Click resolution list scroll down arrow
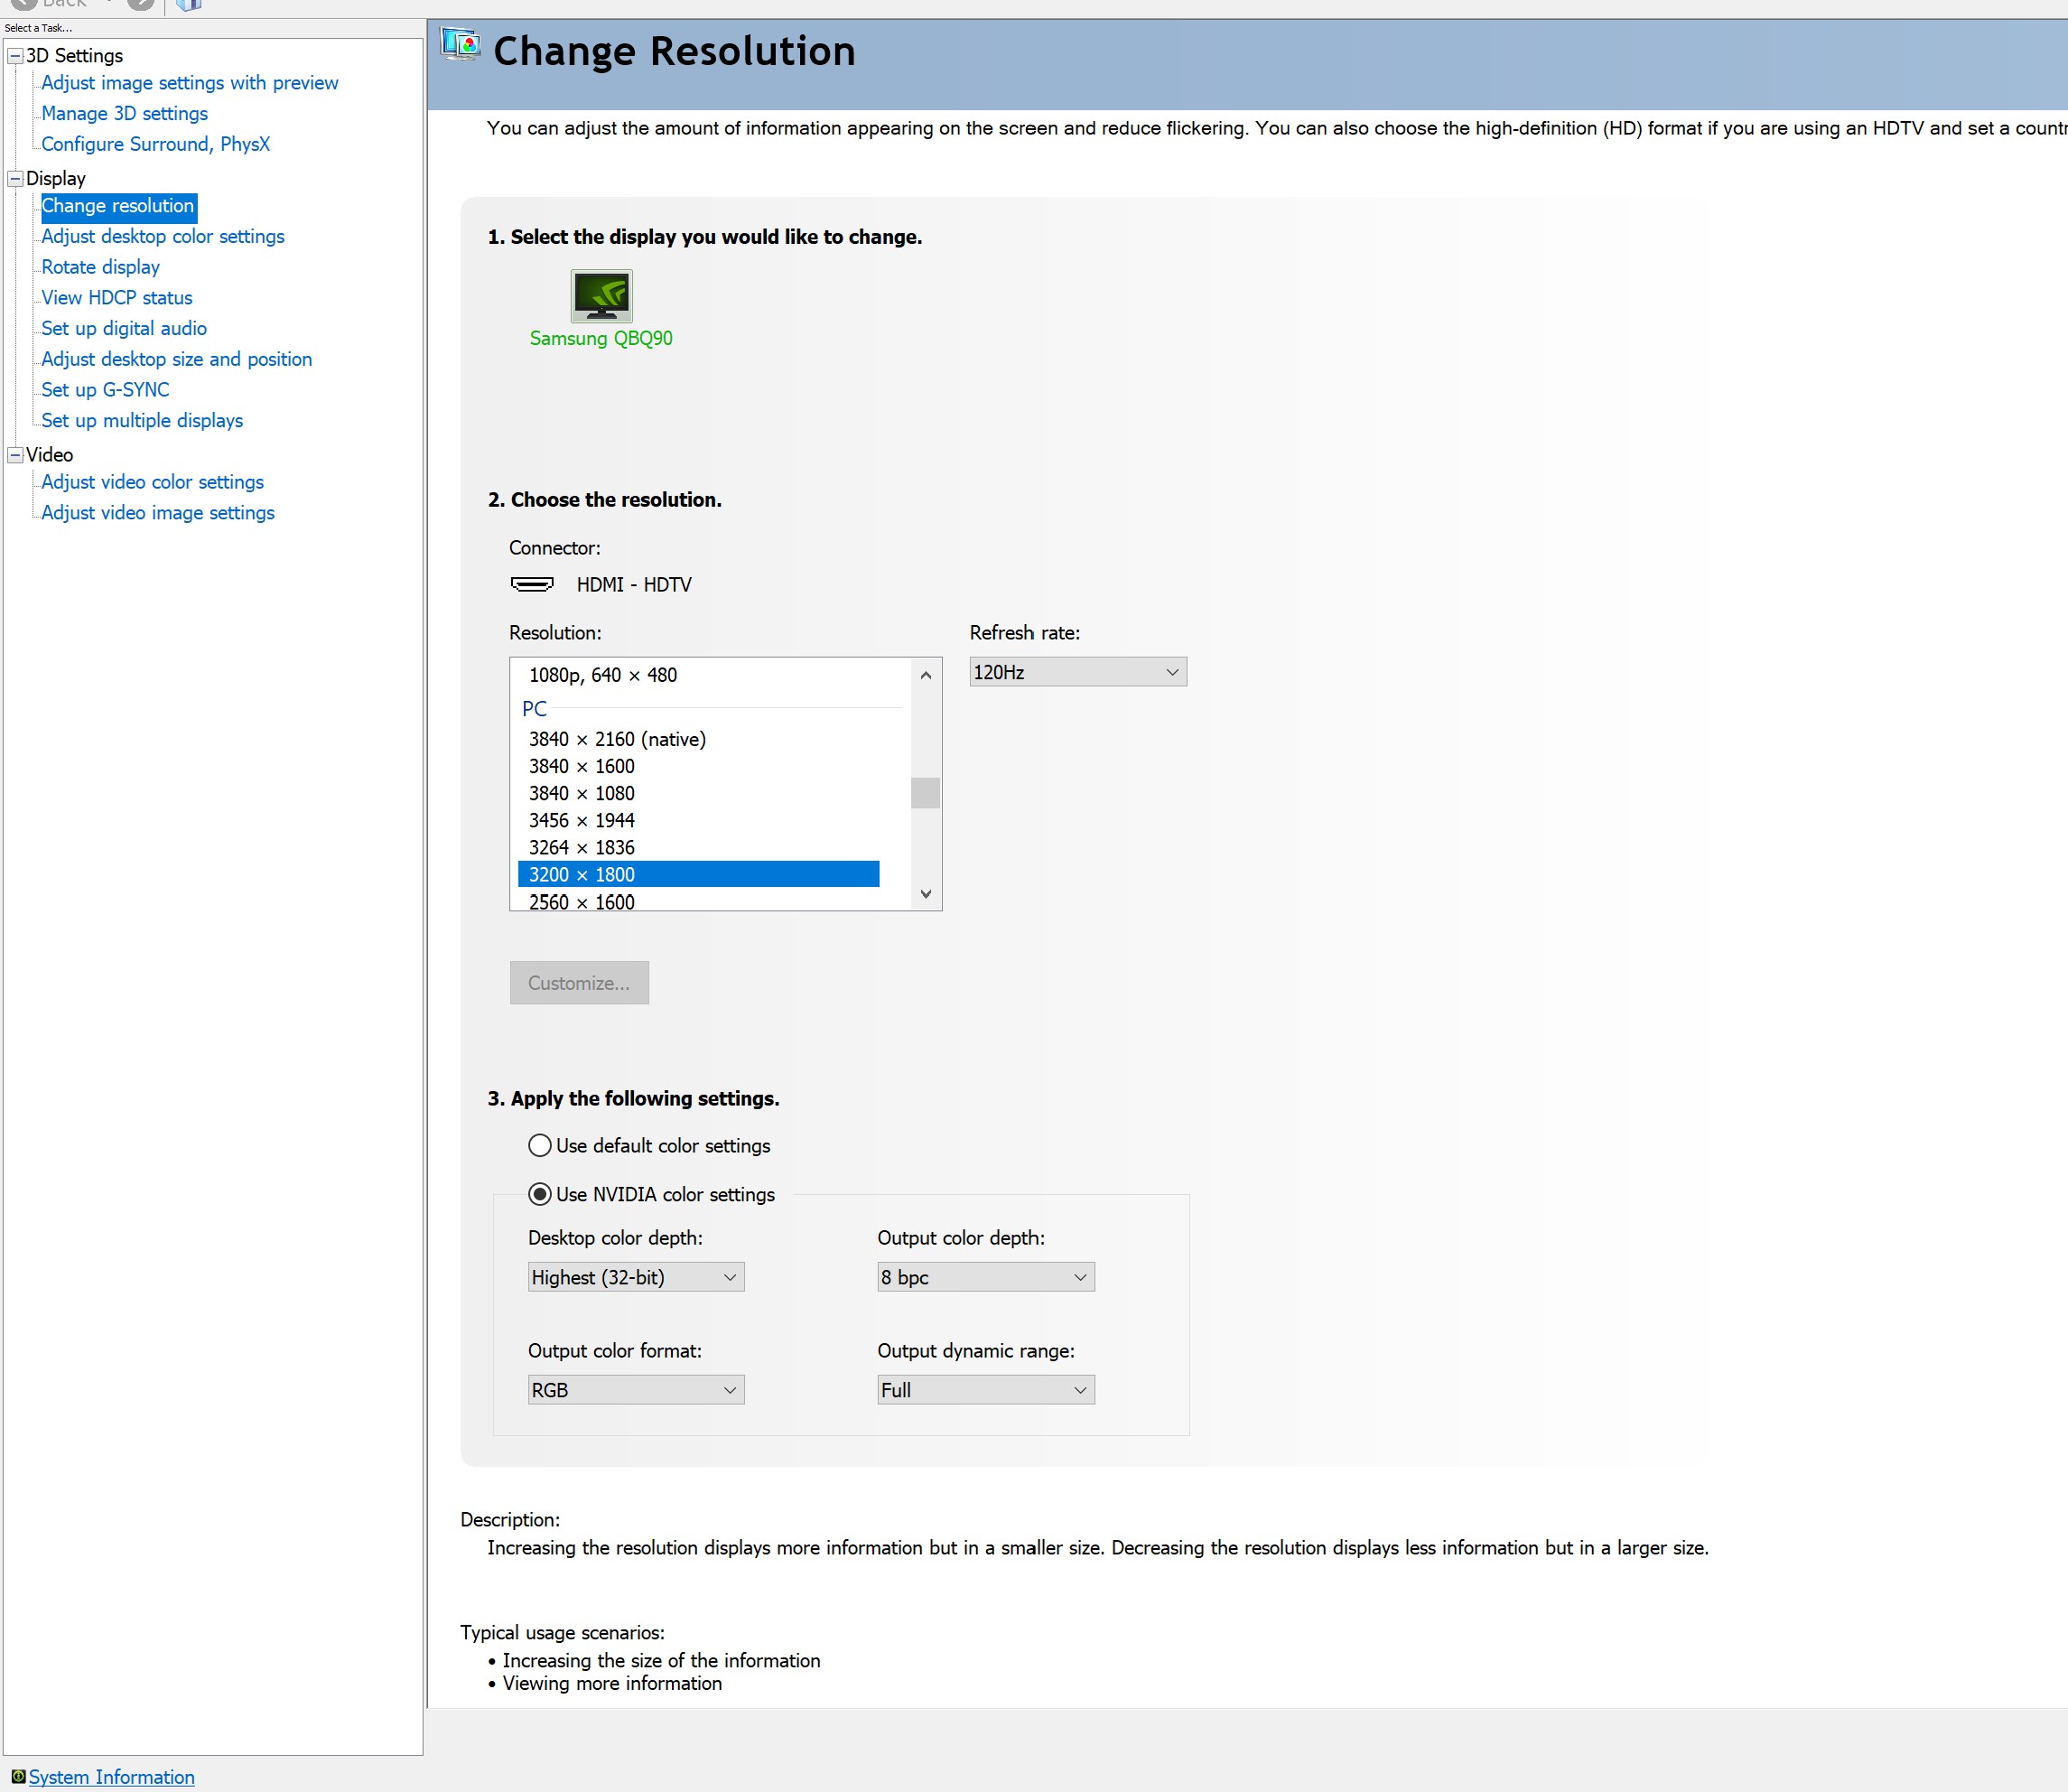The height and width of the screenshot is (1792, 2068). 925,893
